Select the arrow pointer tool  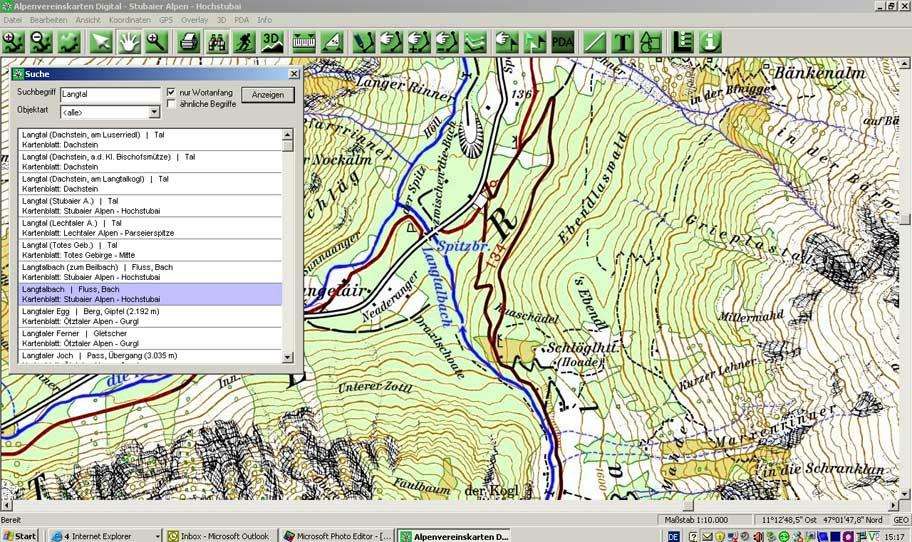coord(101,42)
